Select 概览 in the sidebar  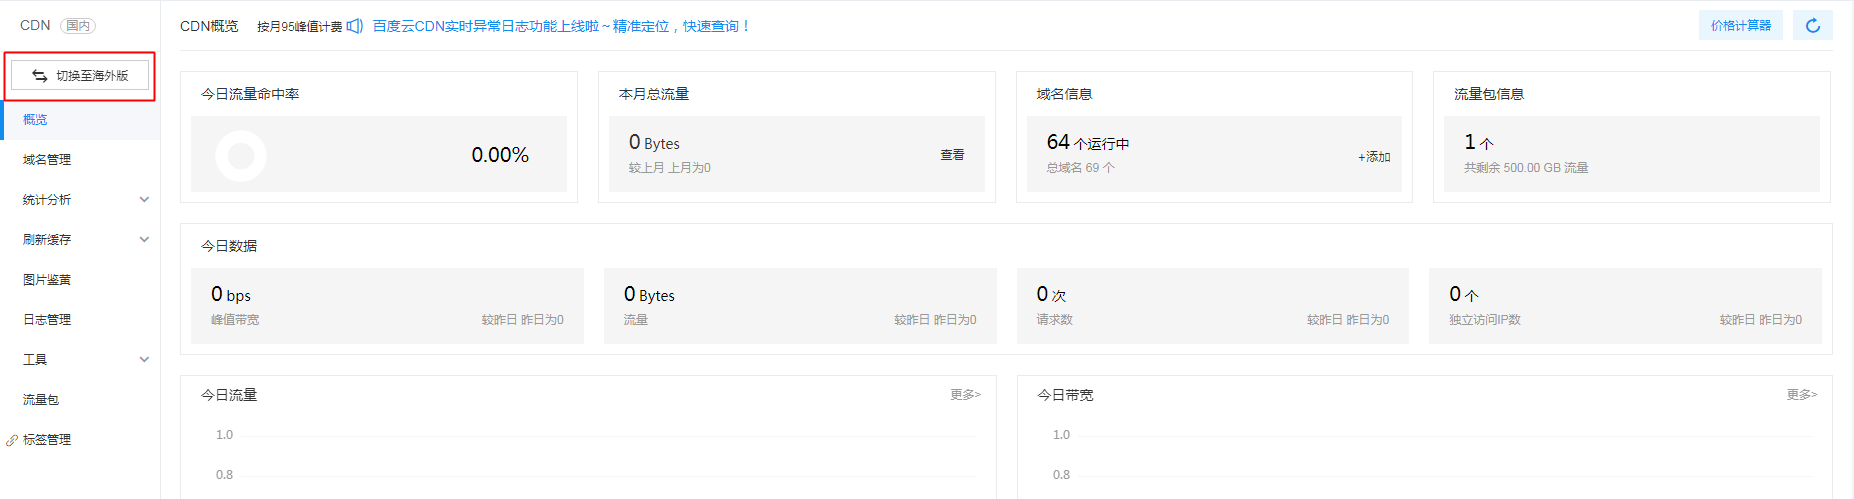point(80,119)
